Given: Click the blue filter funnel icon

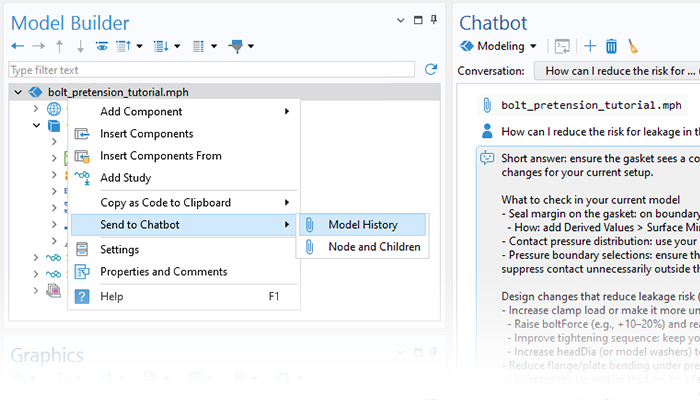Looking at the screenshot, I should pos(236,46).
